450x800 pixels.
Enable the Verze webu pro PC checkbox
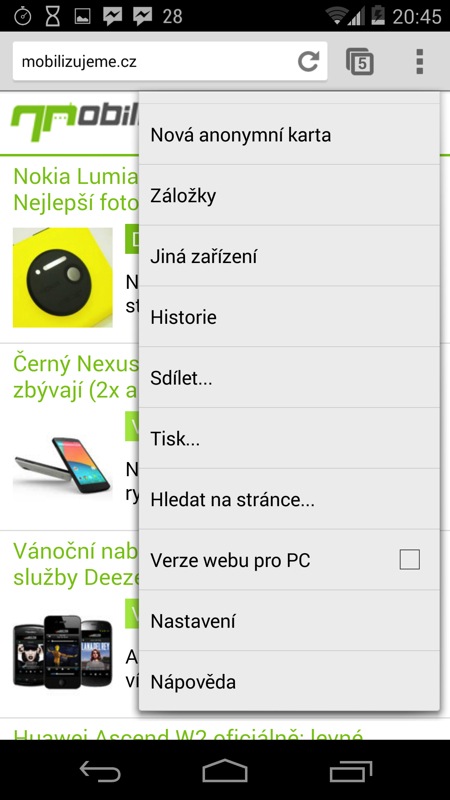(410, 560)
